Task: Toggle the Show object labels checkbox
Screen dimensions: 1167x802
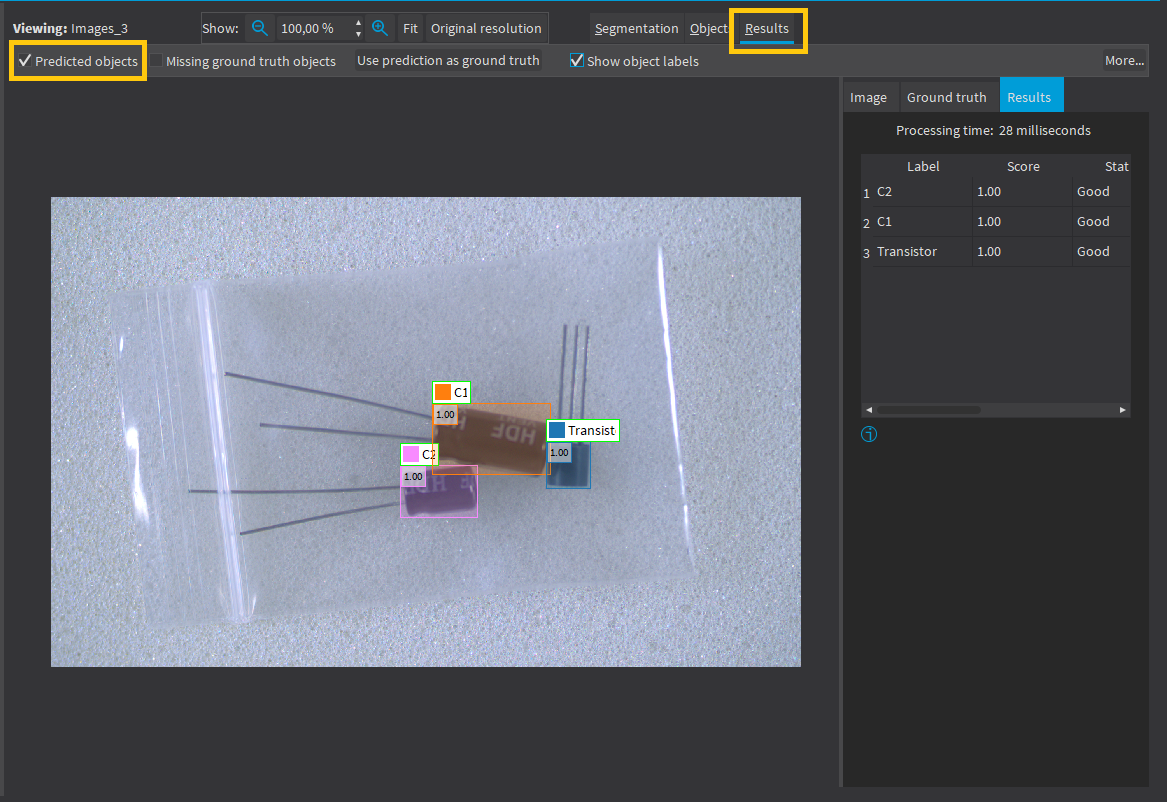Action: coord(577,61)
